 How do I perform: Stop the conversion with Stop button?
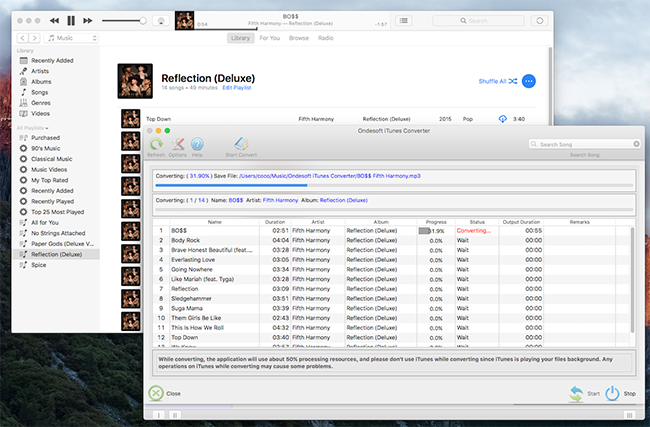[x=621, y=393]
